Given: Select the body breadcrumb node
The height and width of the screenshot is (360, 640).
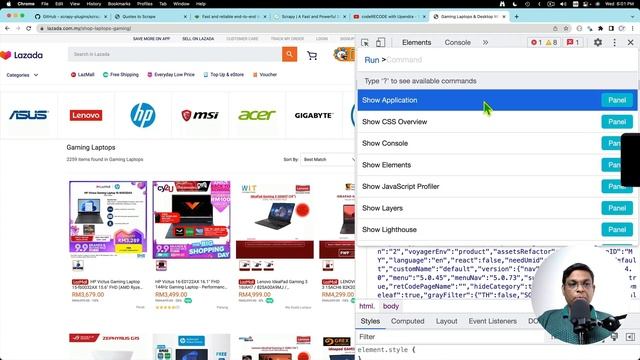Looking at the screenshot, I should [x=391, y=306].
